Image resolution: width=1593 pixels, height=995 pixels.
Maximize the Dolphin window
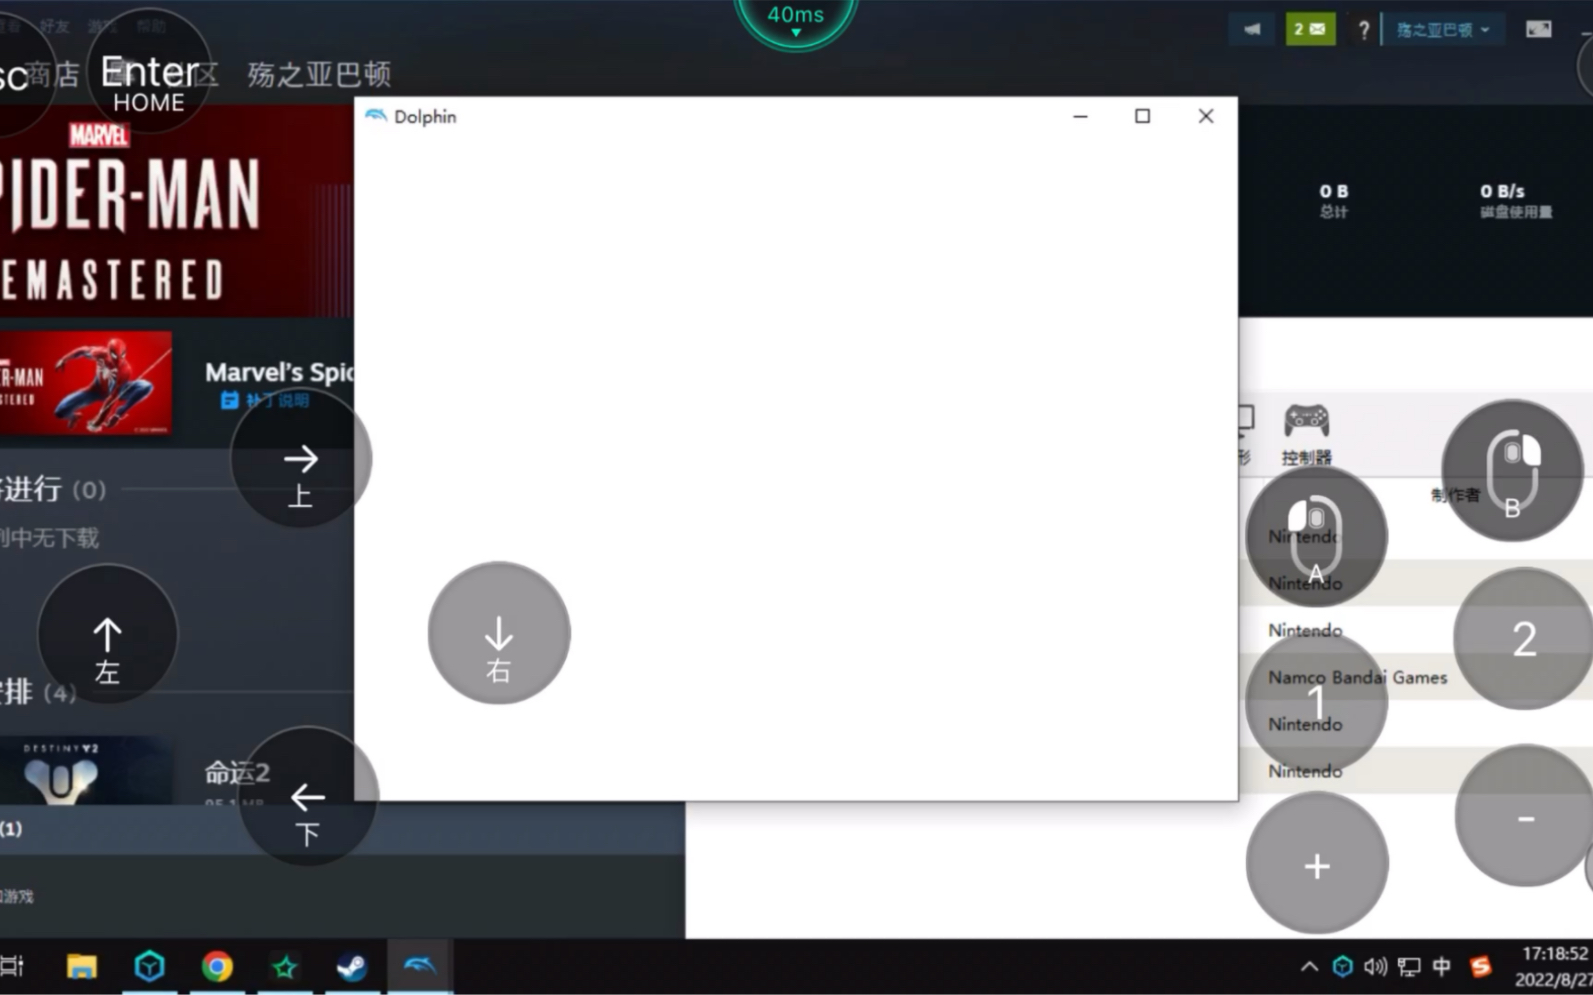pos(1142,116)
